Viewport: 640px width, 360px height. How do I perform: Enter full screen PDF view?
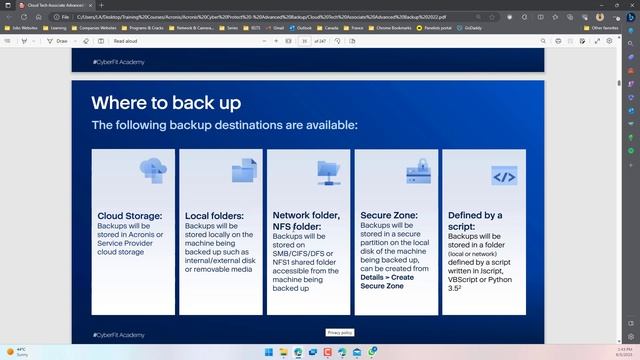pyautogui.click(x=597, y=41)
